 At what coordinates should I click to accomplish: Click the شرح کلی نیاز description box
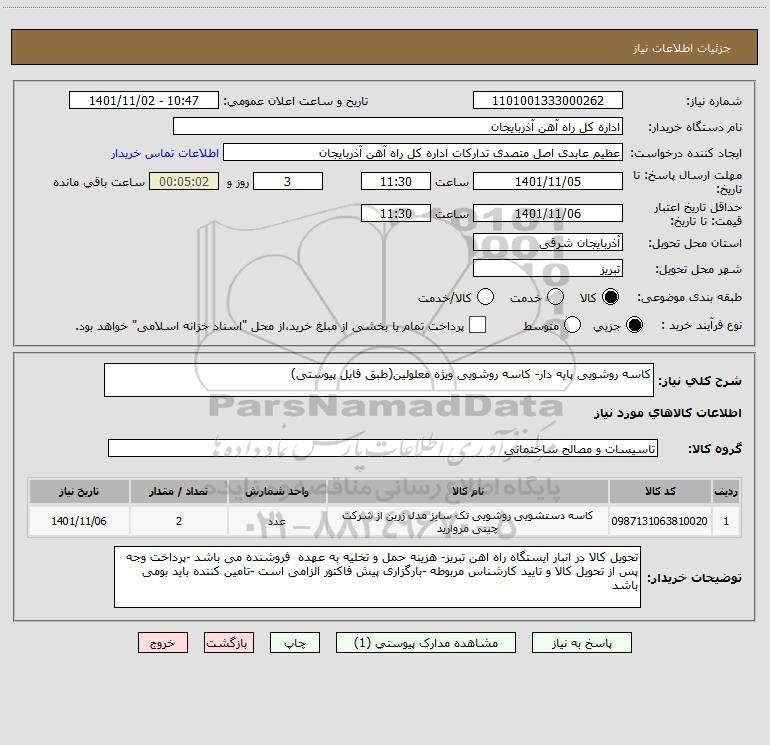click(379, 380)
